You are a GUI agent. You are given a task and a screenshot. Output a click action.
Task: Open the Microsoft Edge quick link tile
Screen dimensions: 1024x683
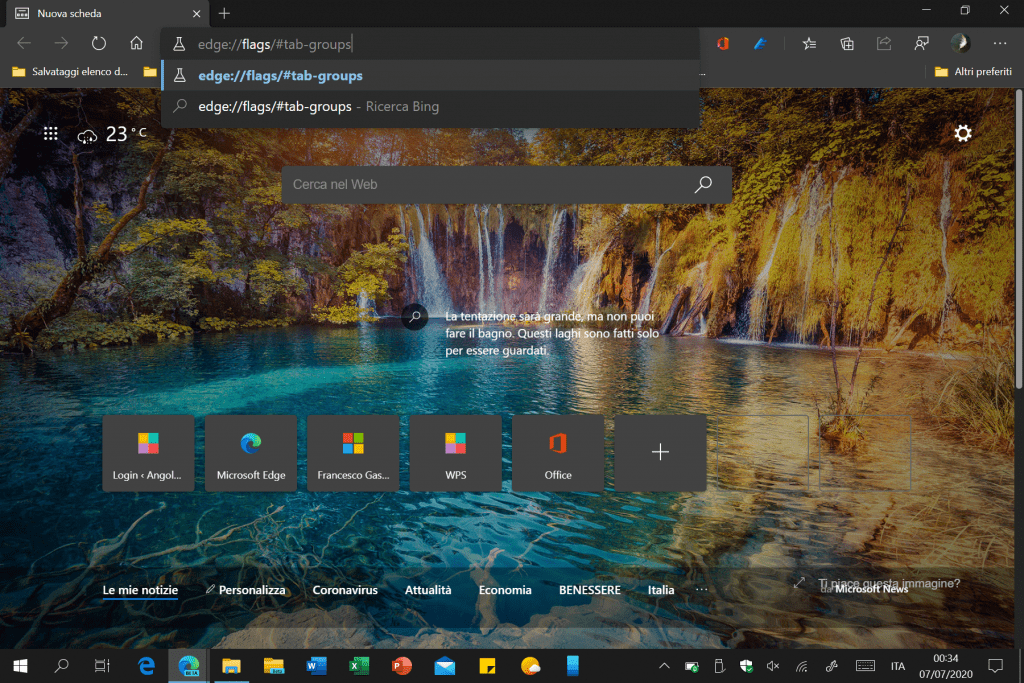click(251, 453)
